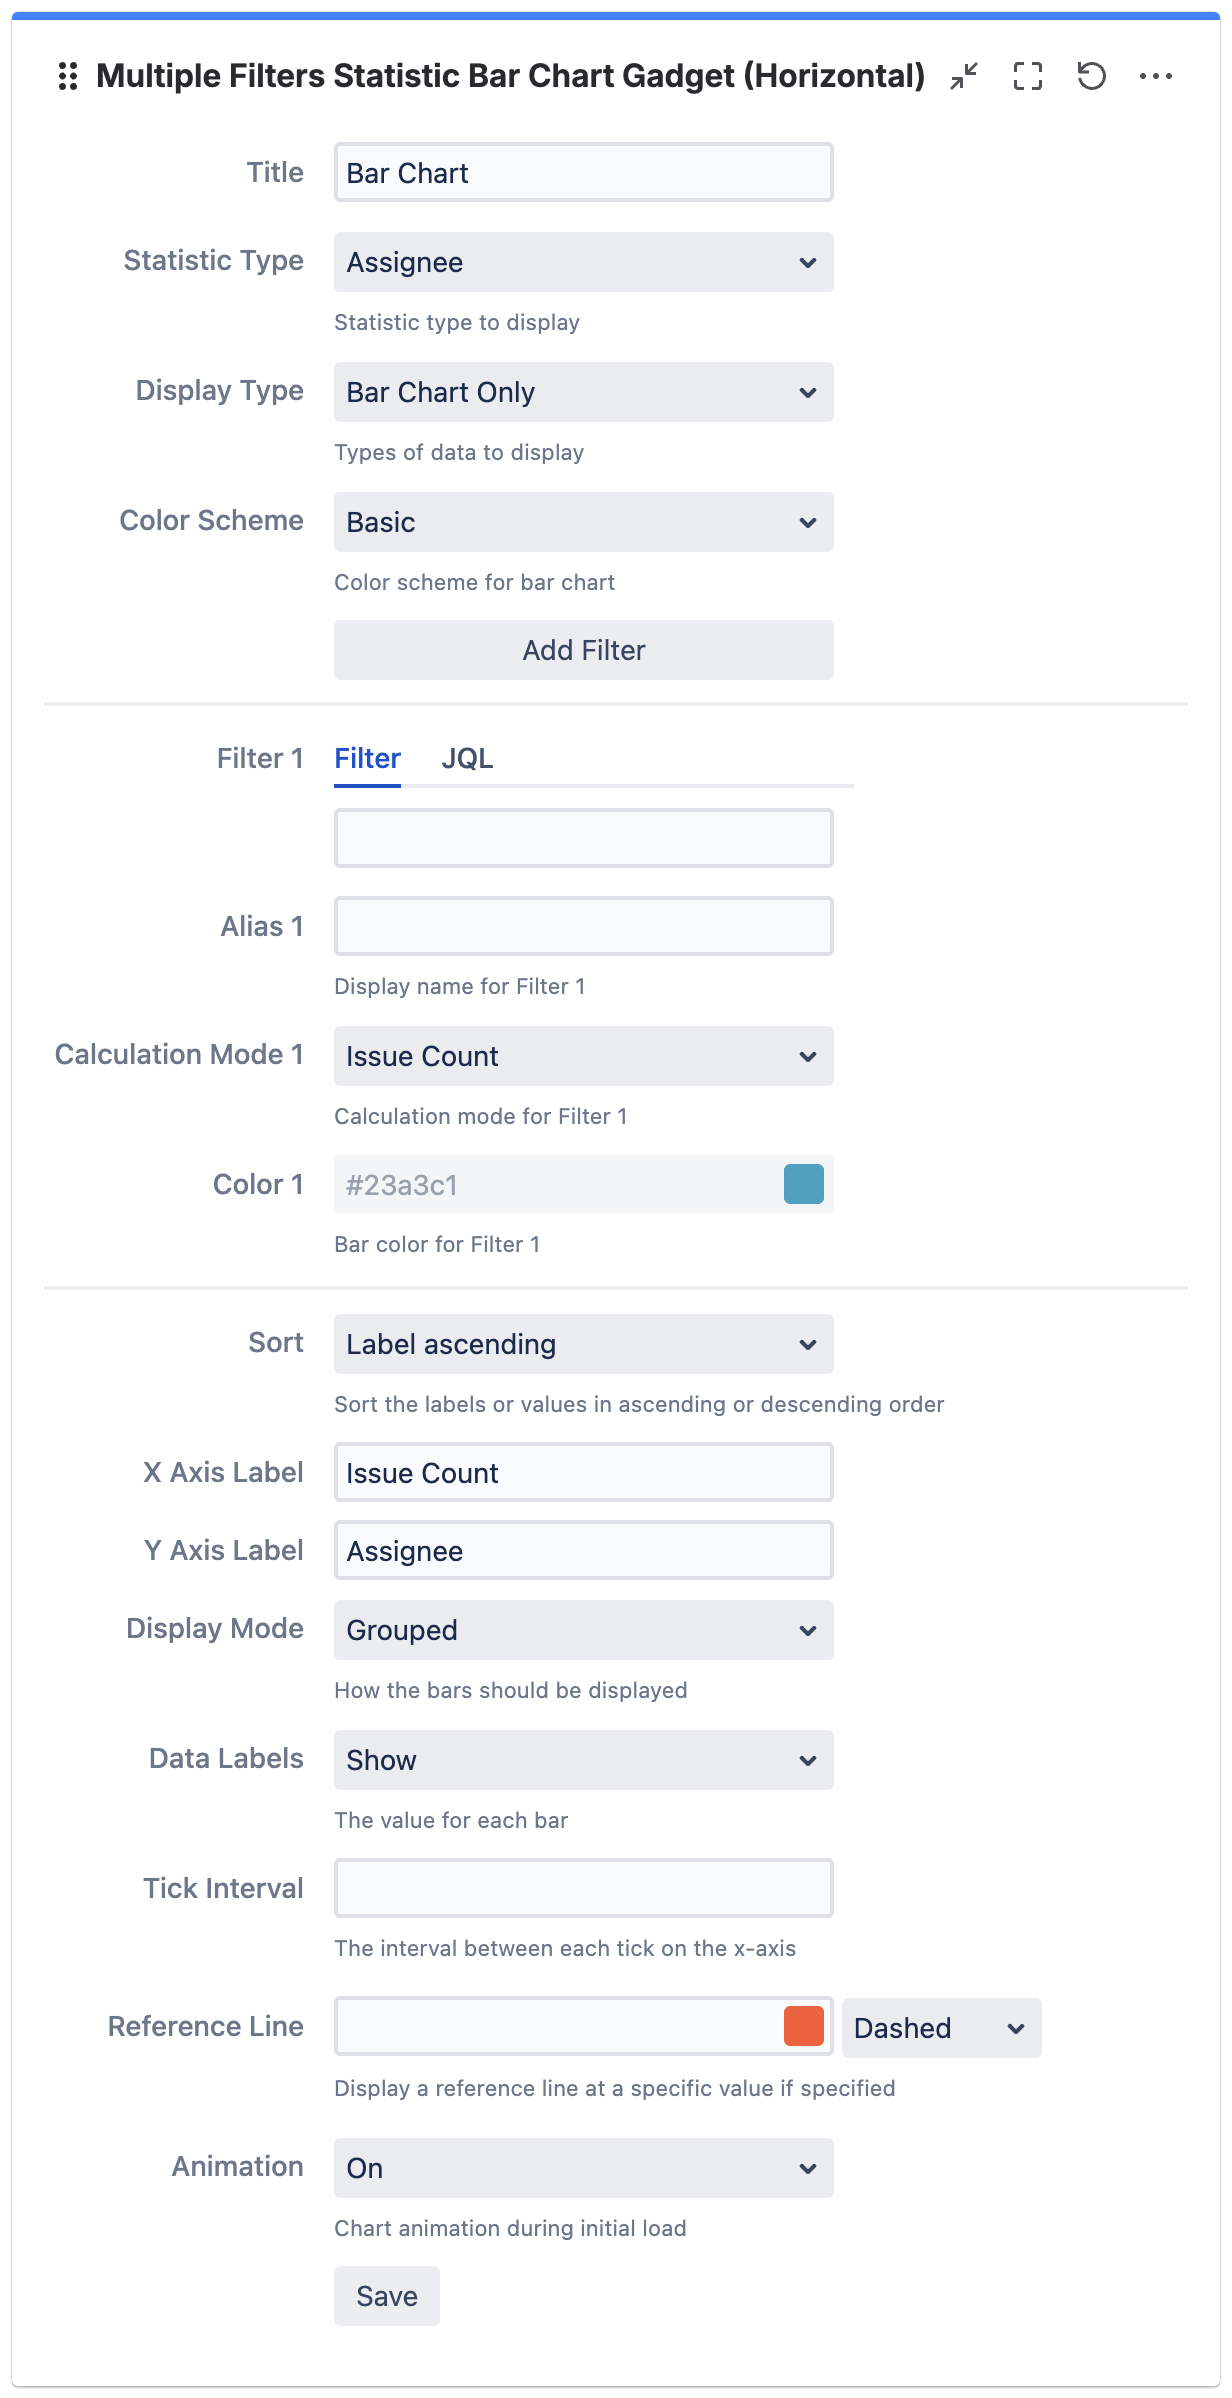Open the Sort order dropdown
The image size is (1232, 2398).
coord(583,1344)
